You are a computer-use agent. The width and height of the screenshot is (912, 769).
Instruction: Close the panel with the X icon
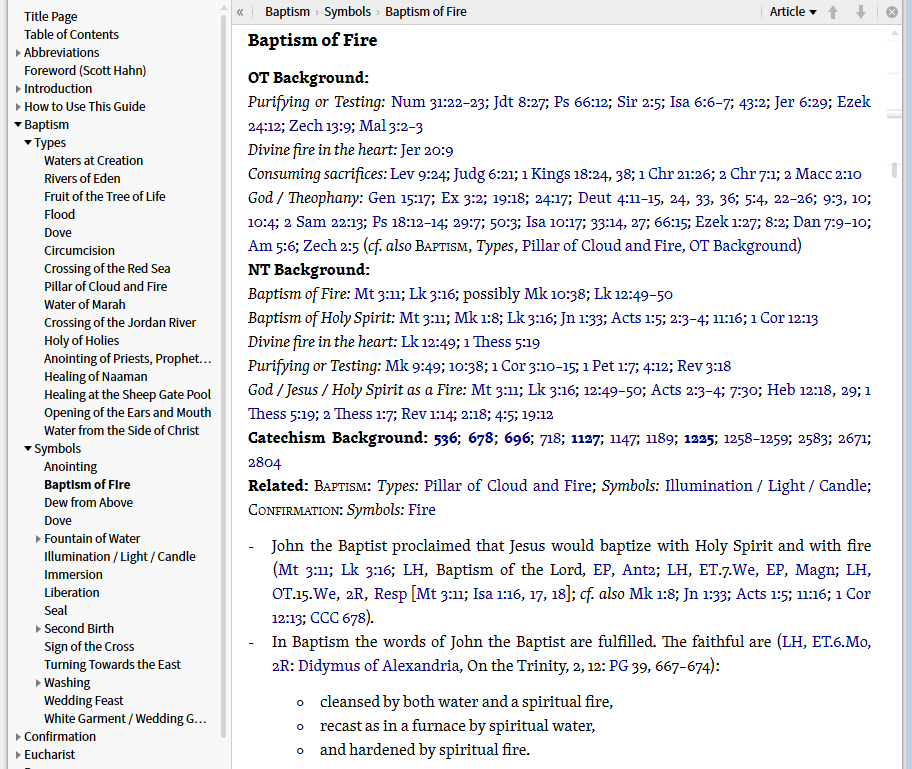click(x=892, y=12)
